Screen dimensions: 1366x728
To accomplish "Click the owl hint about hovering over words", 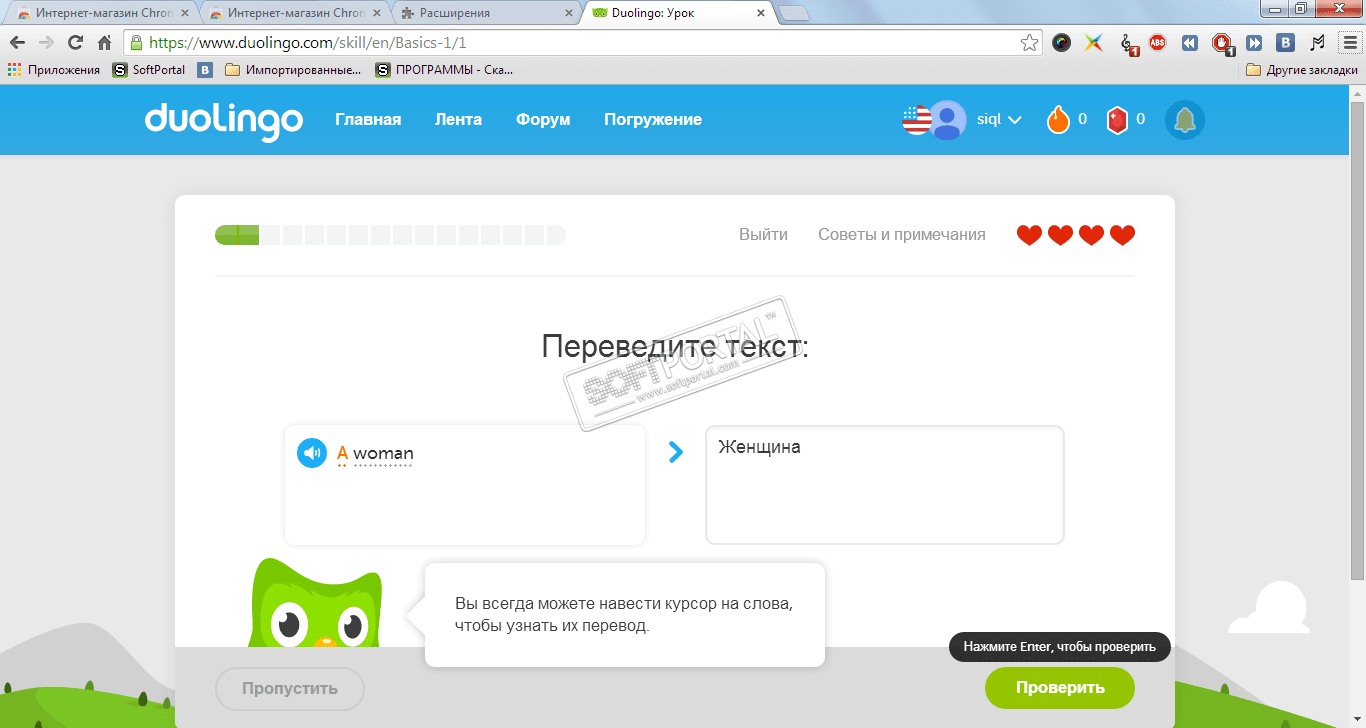I will (x=624, y=615).
